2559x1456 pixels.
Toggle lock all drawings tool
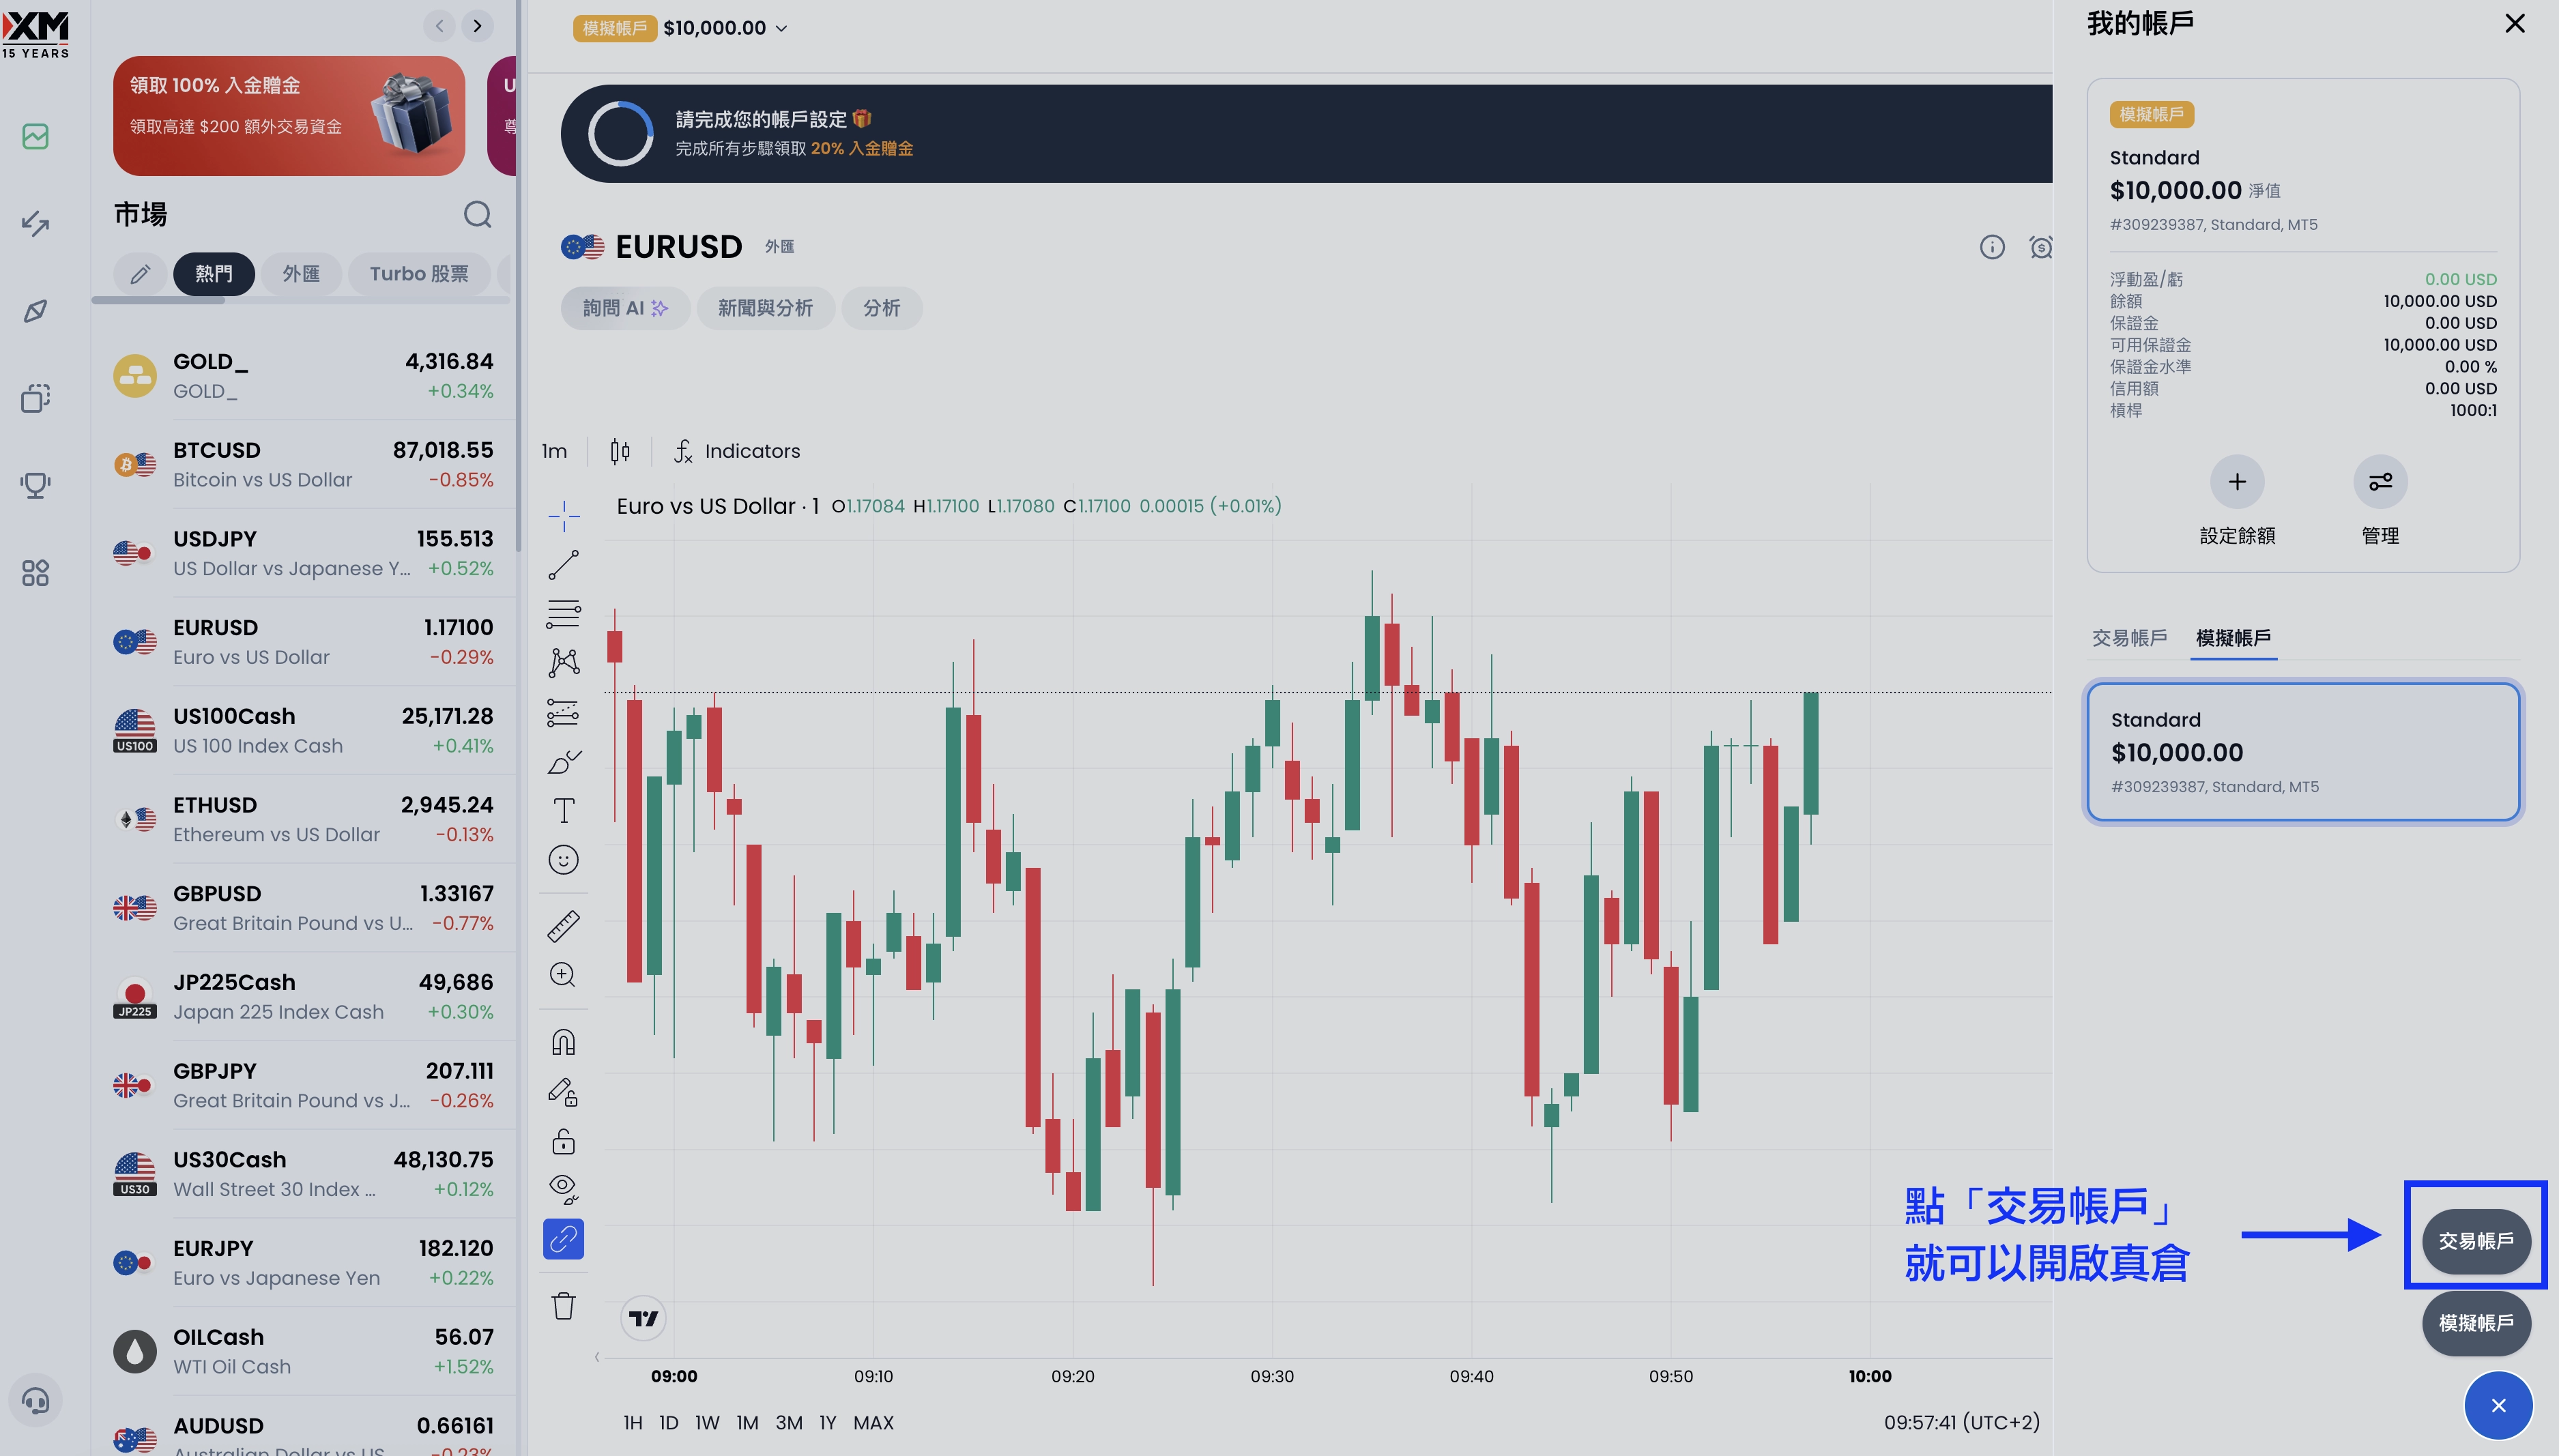(563, 1141)
